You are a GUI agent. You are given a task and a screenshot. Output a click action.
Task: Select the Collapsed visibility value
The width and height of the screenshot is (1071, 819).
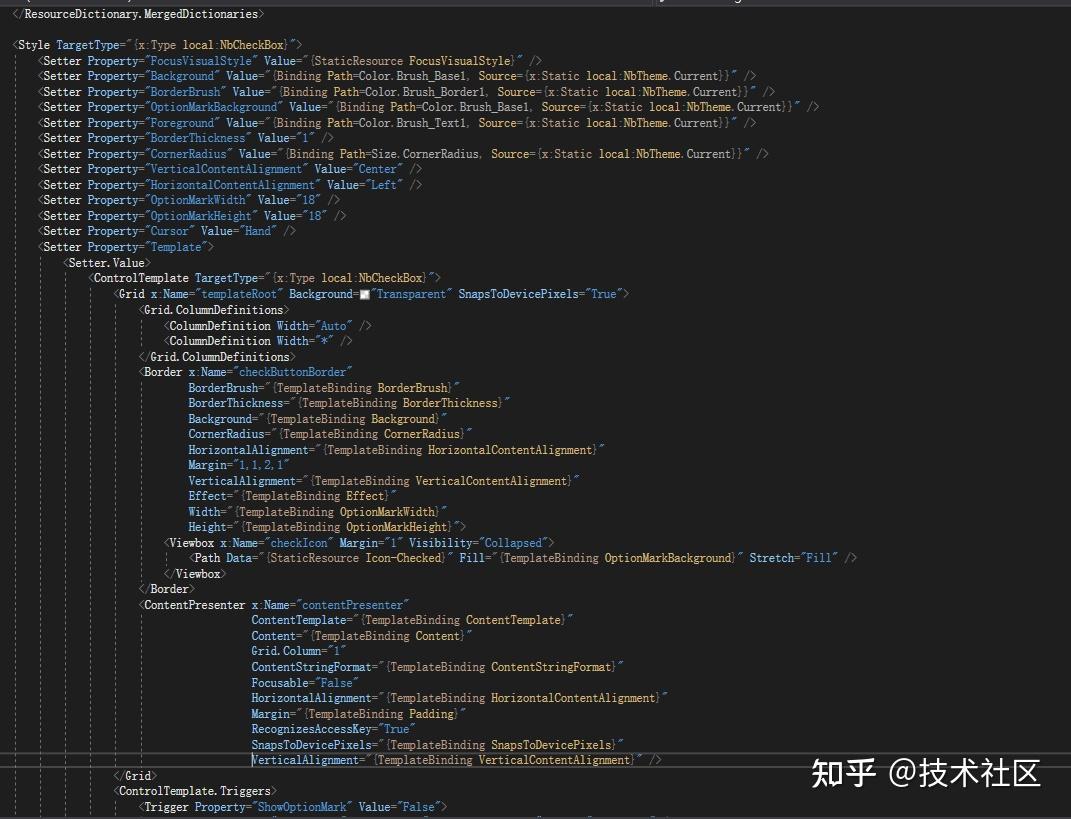tap(514, 542)
